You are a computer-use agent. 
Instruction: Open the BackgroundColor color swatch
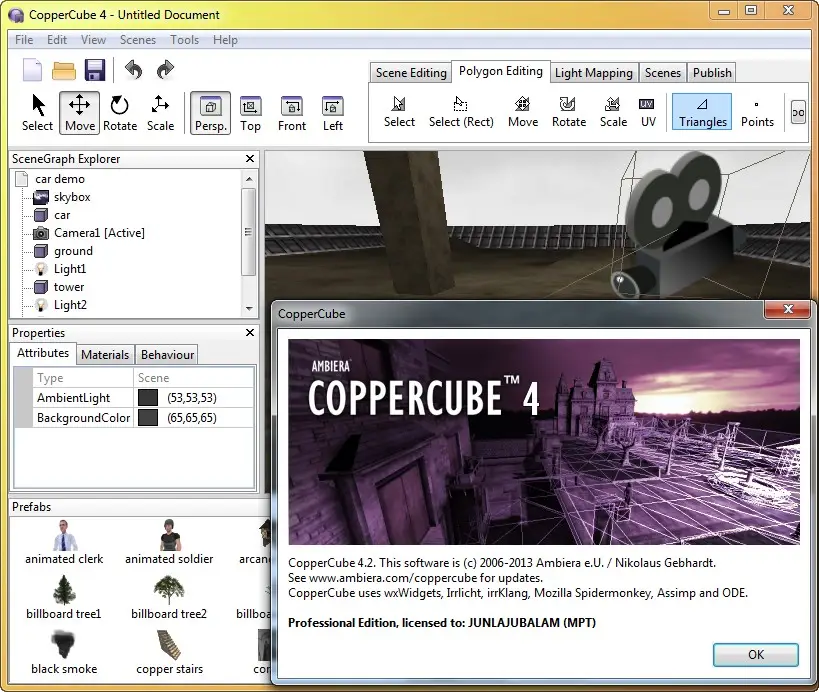(x=148, y=417)
